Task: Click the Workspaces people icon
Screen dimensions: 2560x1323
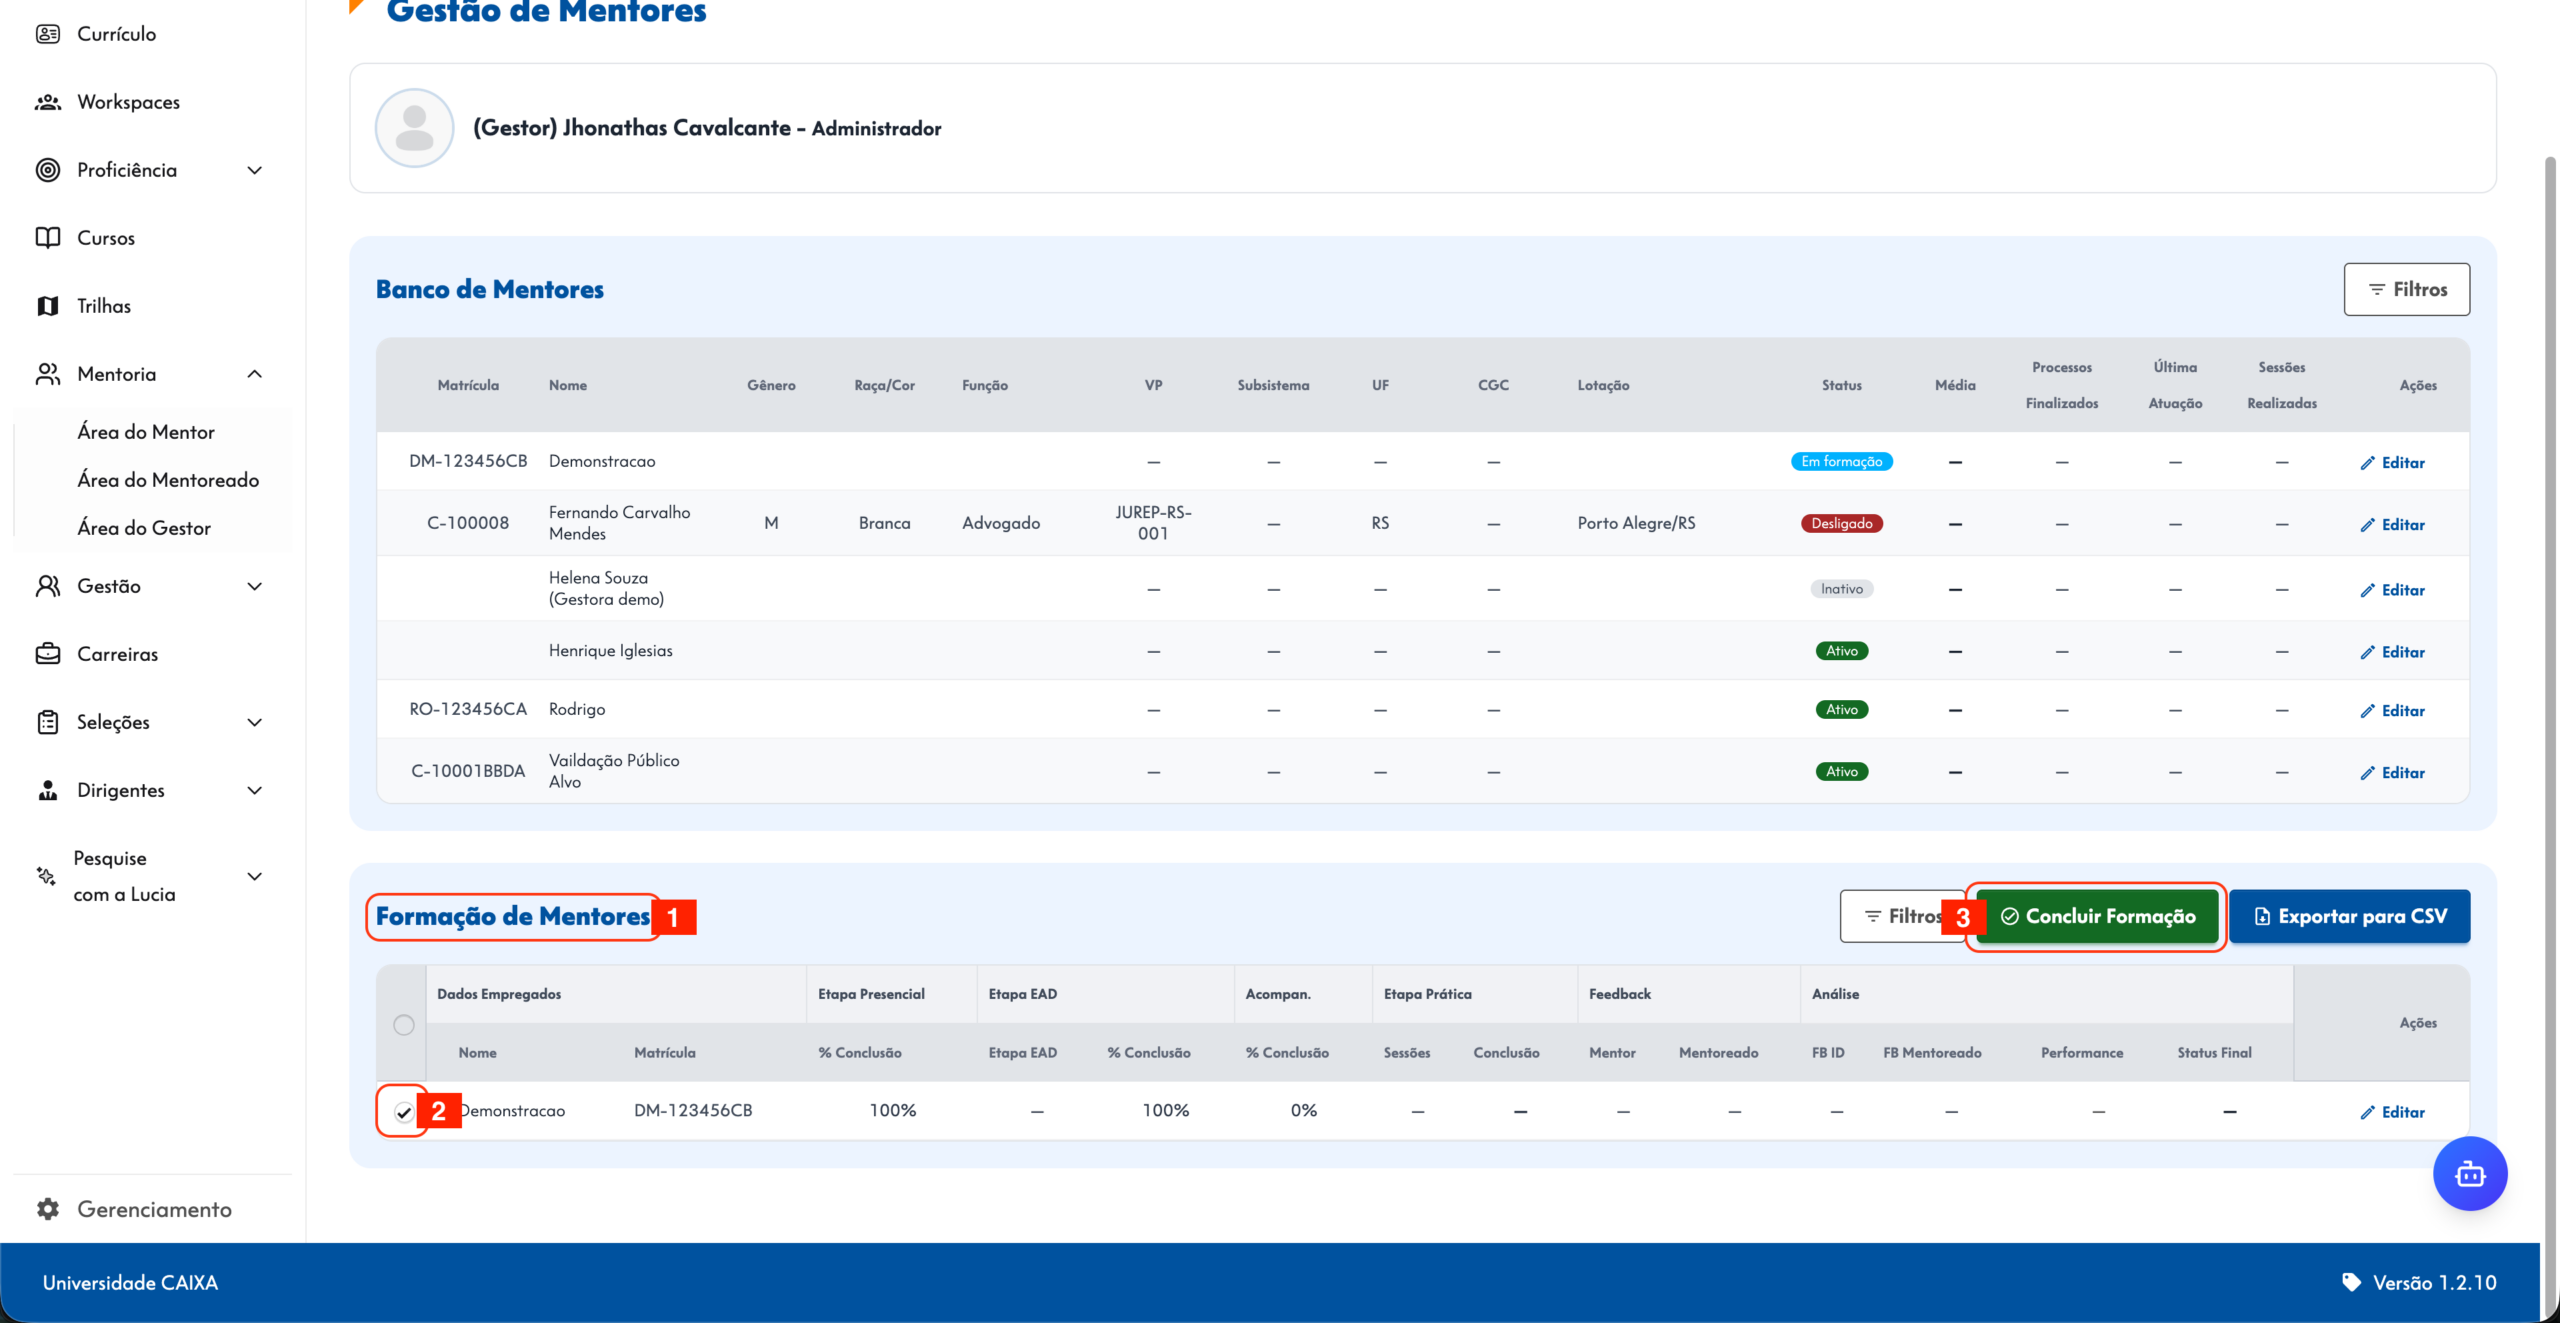Action: (47, 102)
